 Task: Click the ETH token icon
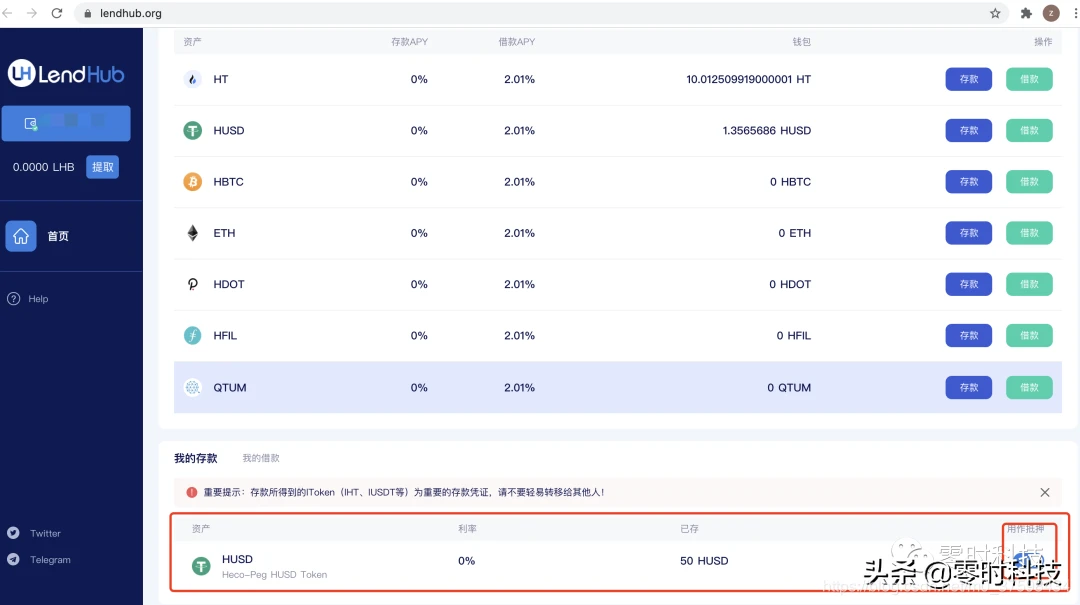pos(193,233)
